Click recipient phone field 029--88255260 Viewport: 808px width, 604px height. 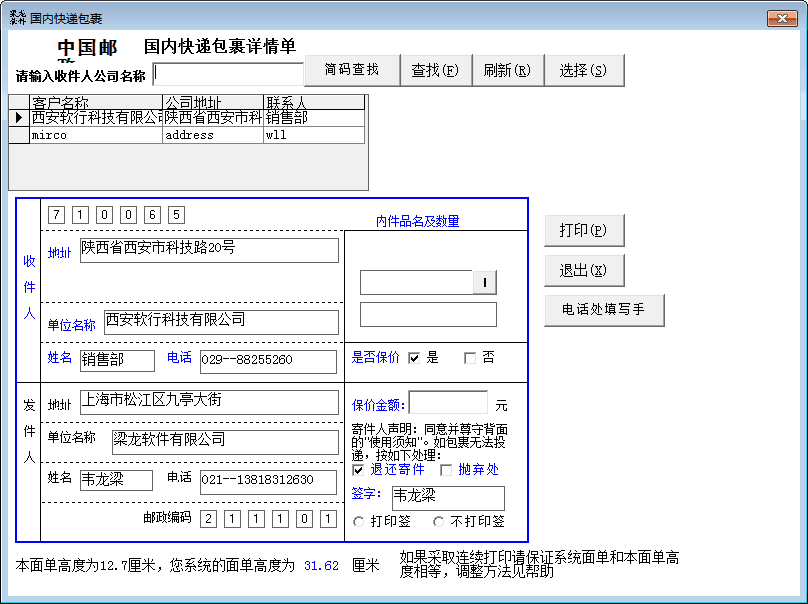(x=268, y=361)
